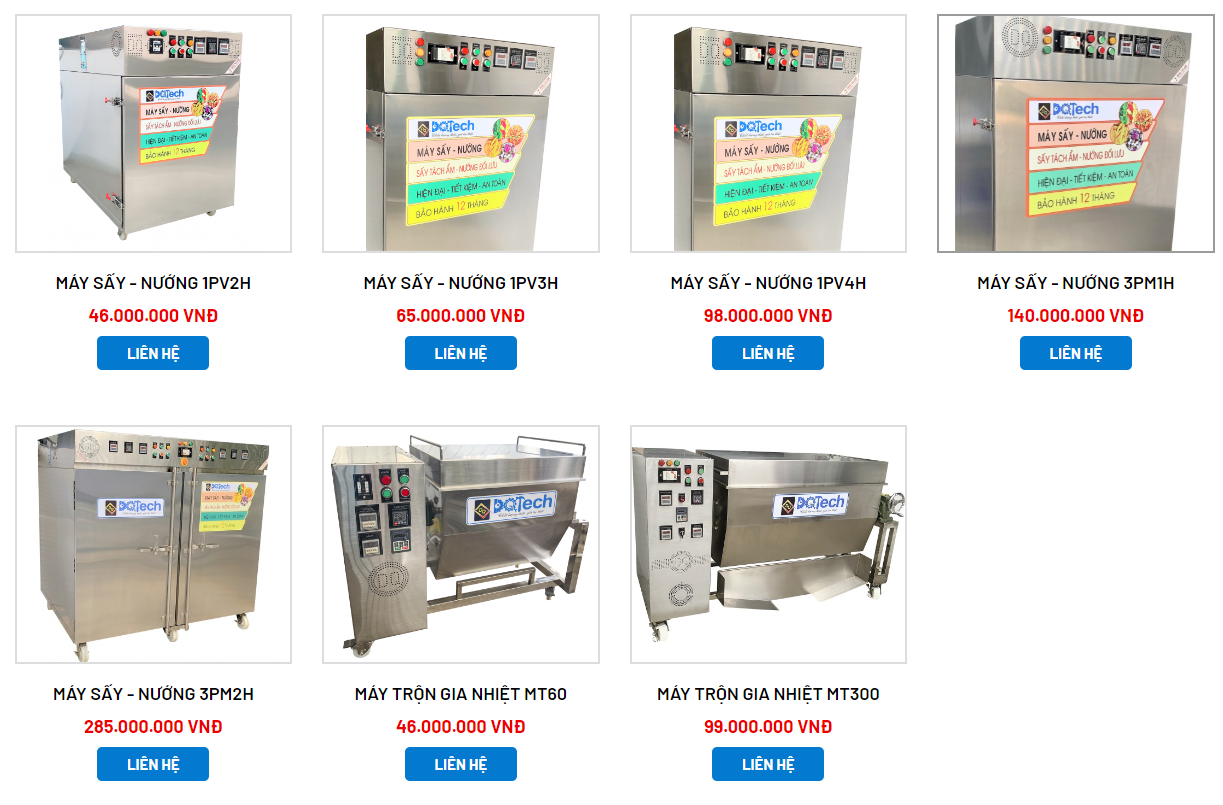Open the MÁY SẤY - NƯỚNG 1PV2H product image

[x=153, y=133]
